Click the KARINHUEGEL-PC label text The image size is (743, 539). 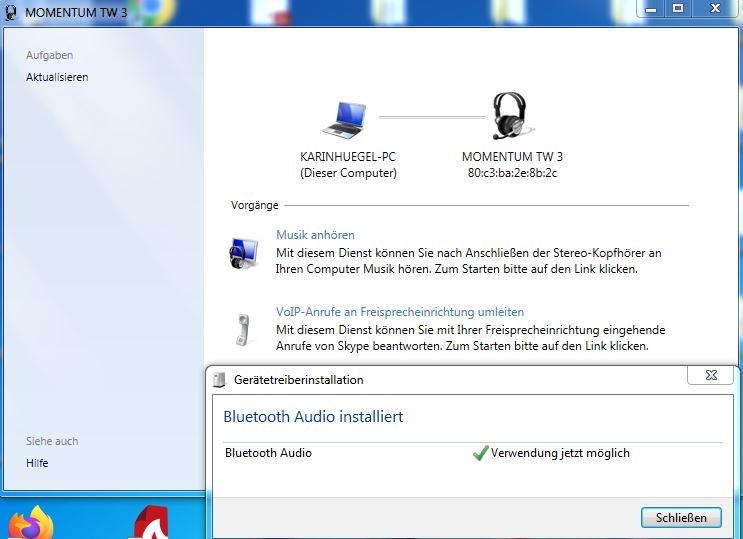pyautogui.click(x=348, y=157)
